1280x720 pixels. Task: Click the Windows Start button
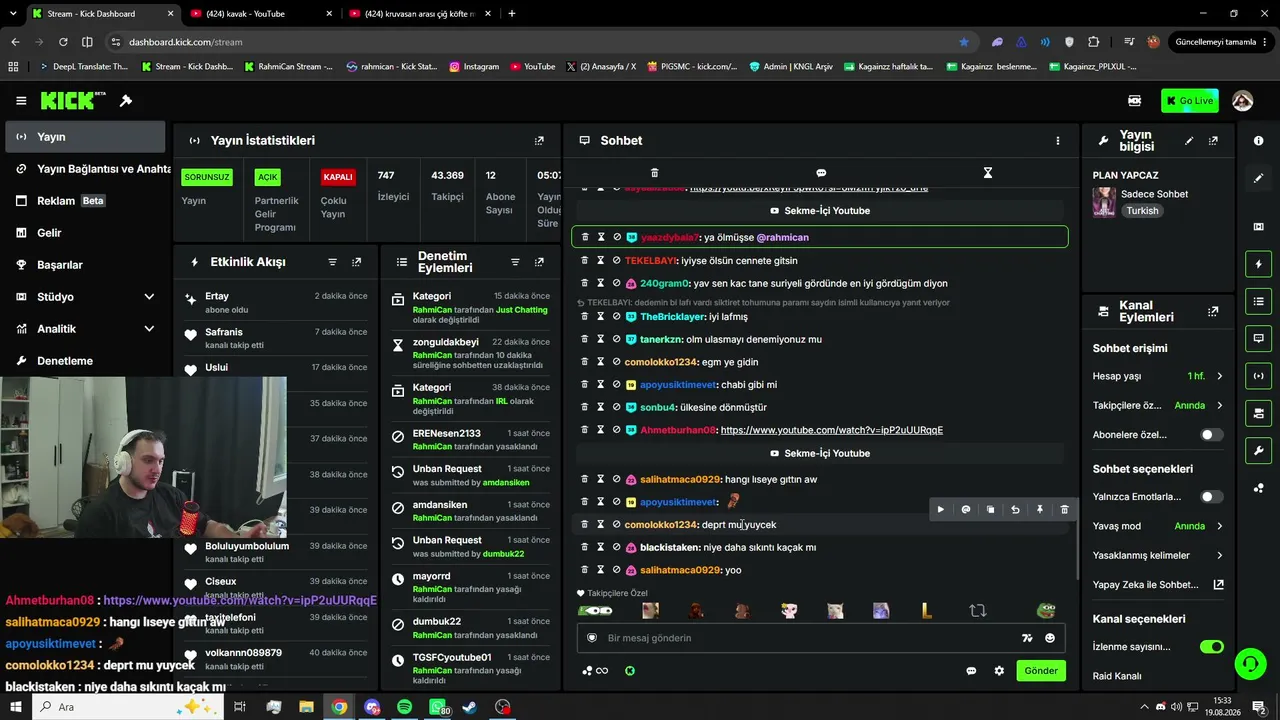click(x=16, y=707)
